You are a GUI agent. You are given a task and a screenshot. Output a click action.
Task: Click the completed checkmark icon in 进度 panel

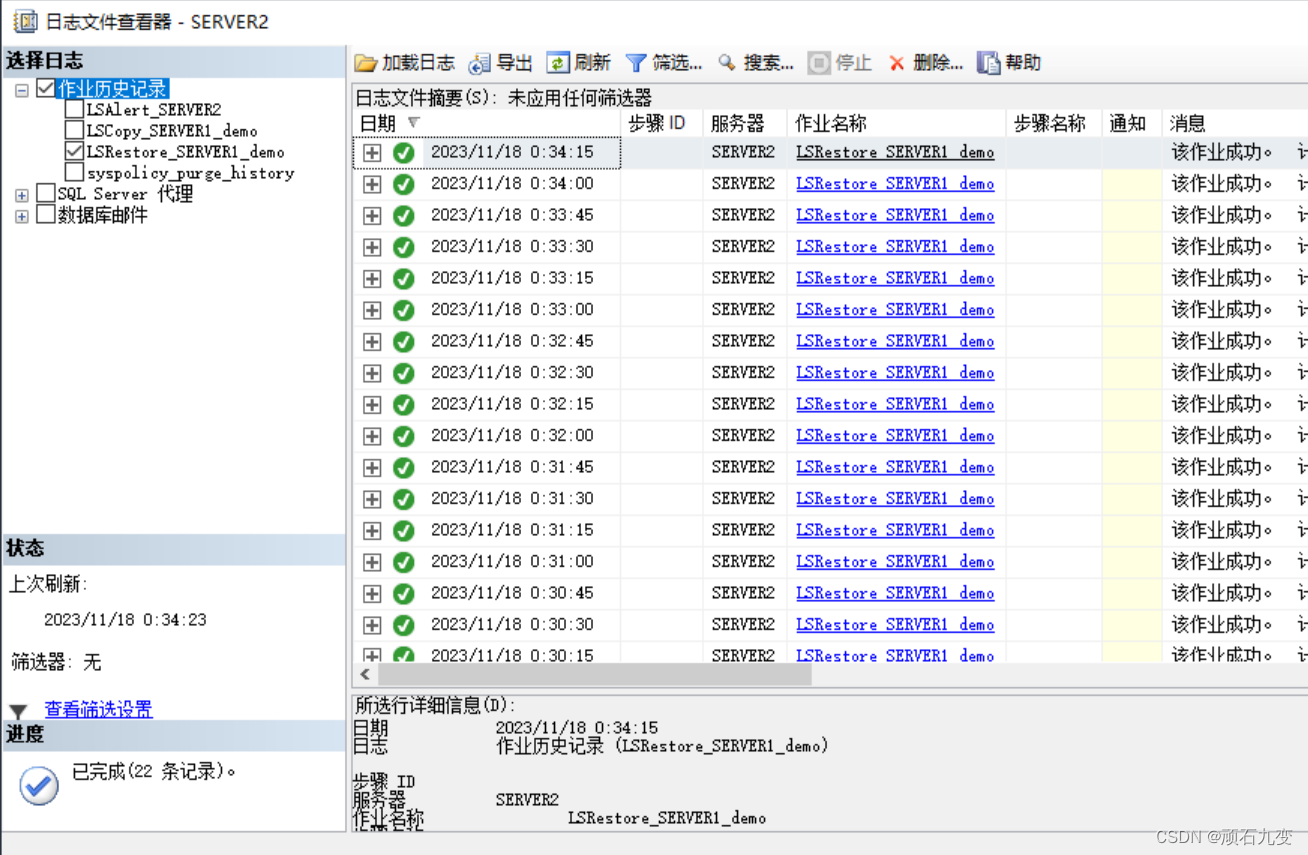(x=39, y=785)
